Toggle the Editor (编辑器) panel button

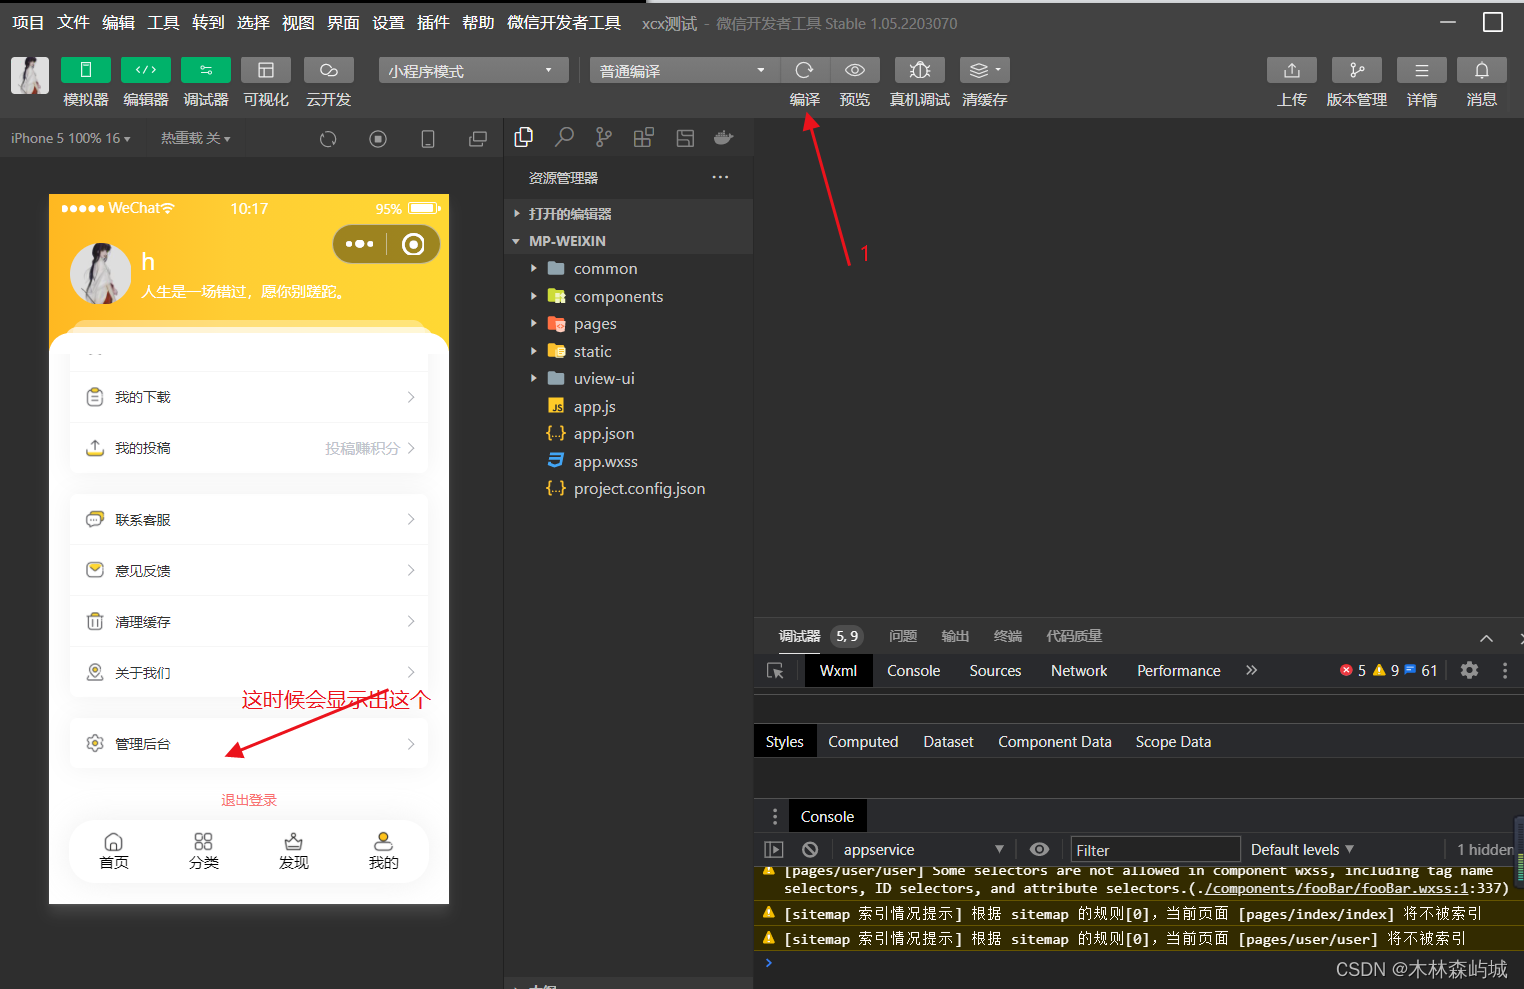146,70
